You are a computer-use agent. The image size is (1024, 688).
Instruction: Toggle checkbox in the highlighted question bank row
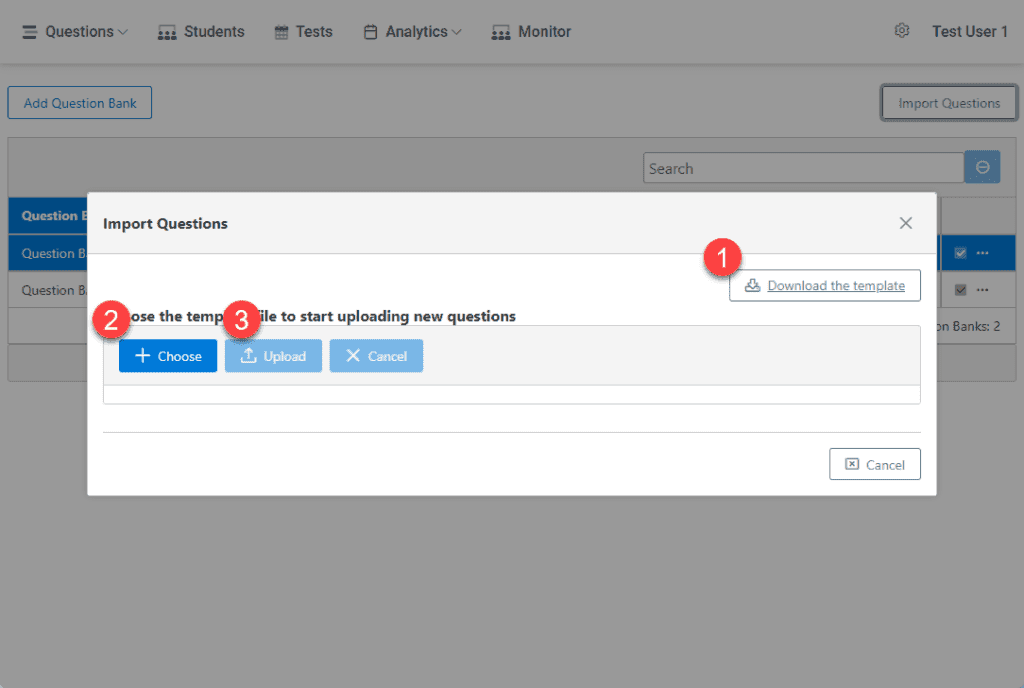point(960,253)
